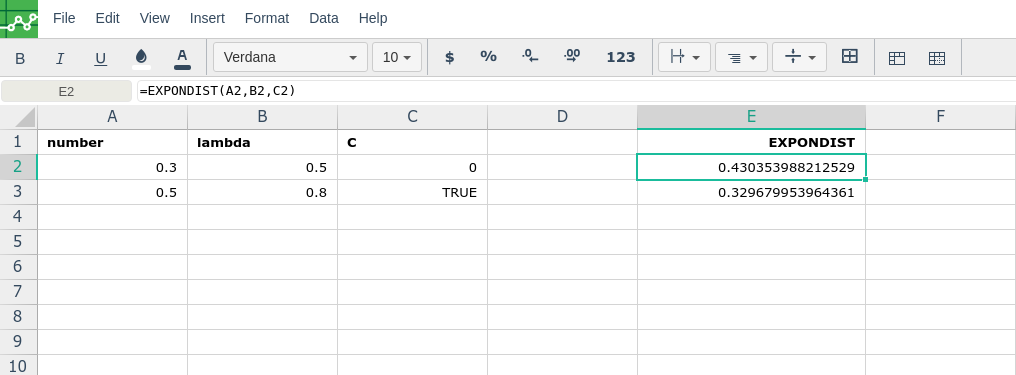The width and height of the screenshot is (1016, 375).
Task: Open the fill color picker
Action: (141, 58)
